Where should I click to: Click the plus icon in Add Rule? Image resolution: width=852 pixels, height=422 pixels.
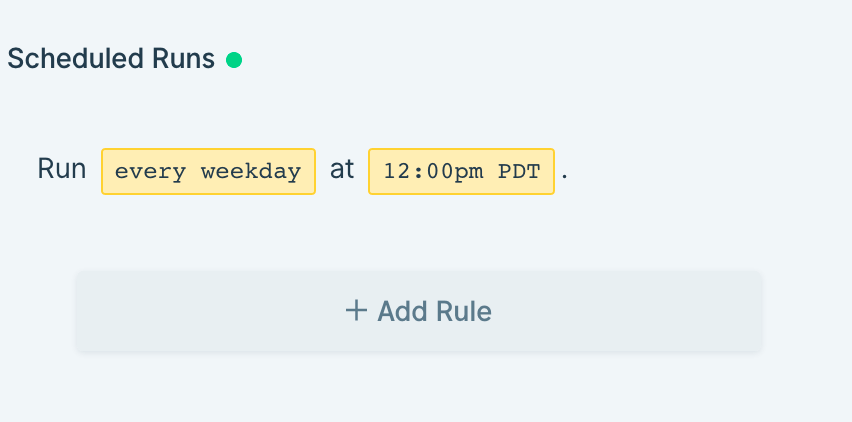(356, 311)
